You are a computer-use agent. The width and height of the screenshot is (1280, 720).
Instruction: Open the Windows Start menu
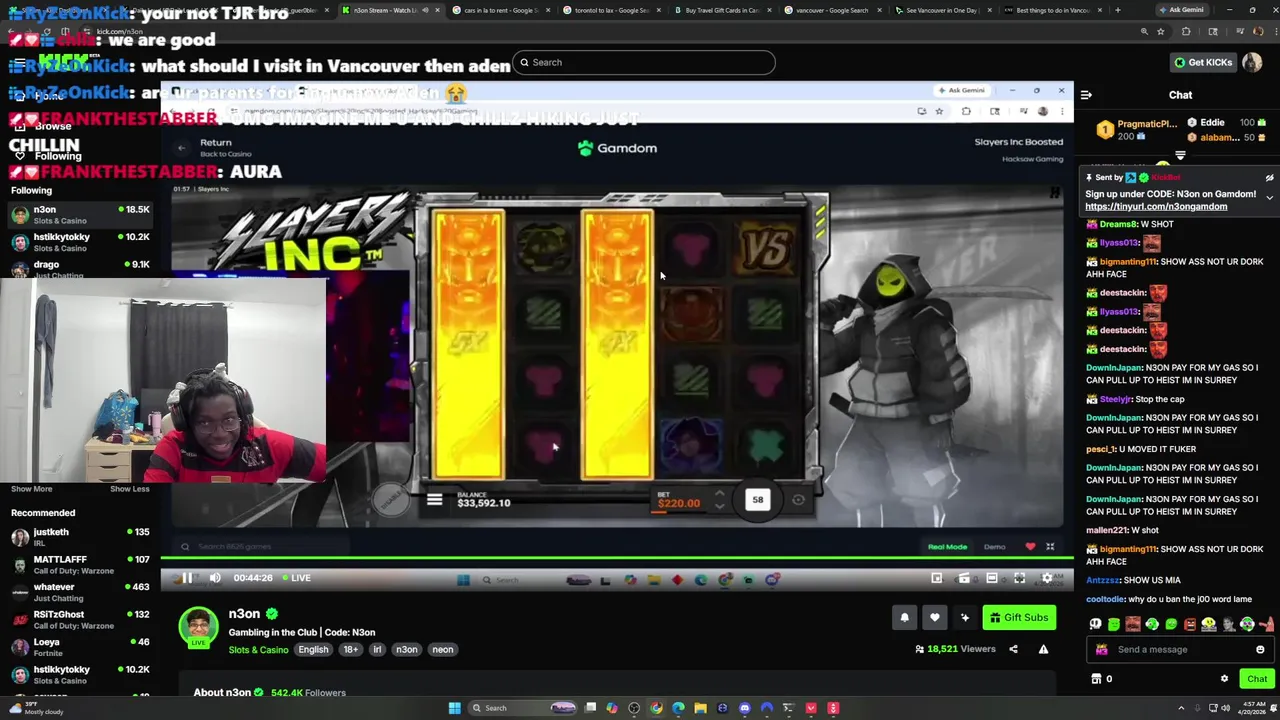pos(454,708)
